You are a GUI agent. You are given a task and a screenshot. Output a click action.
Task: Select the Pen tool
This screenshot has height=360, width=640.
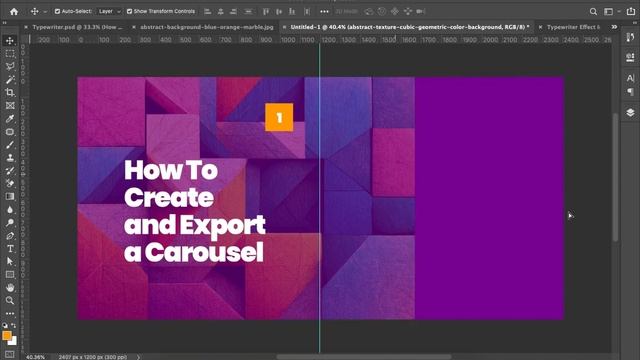pyautogui.click(x=10, y=236)
